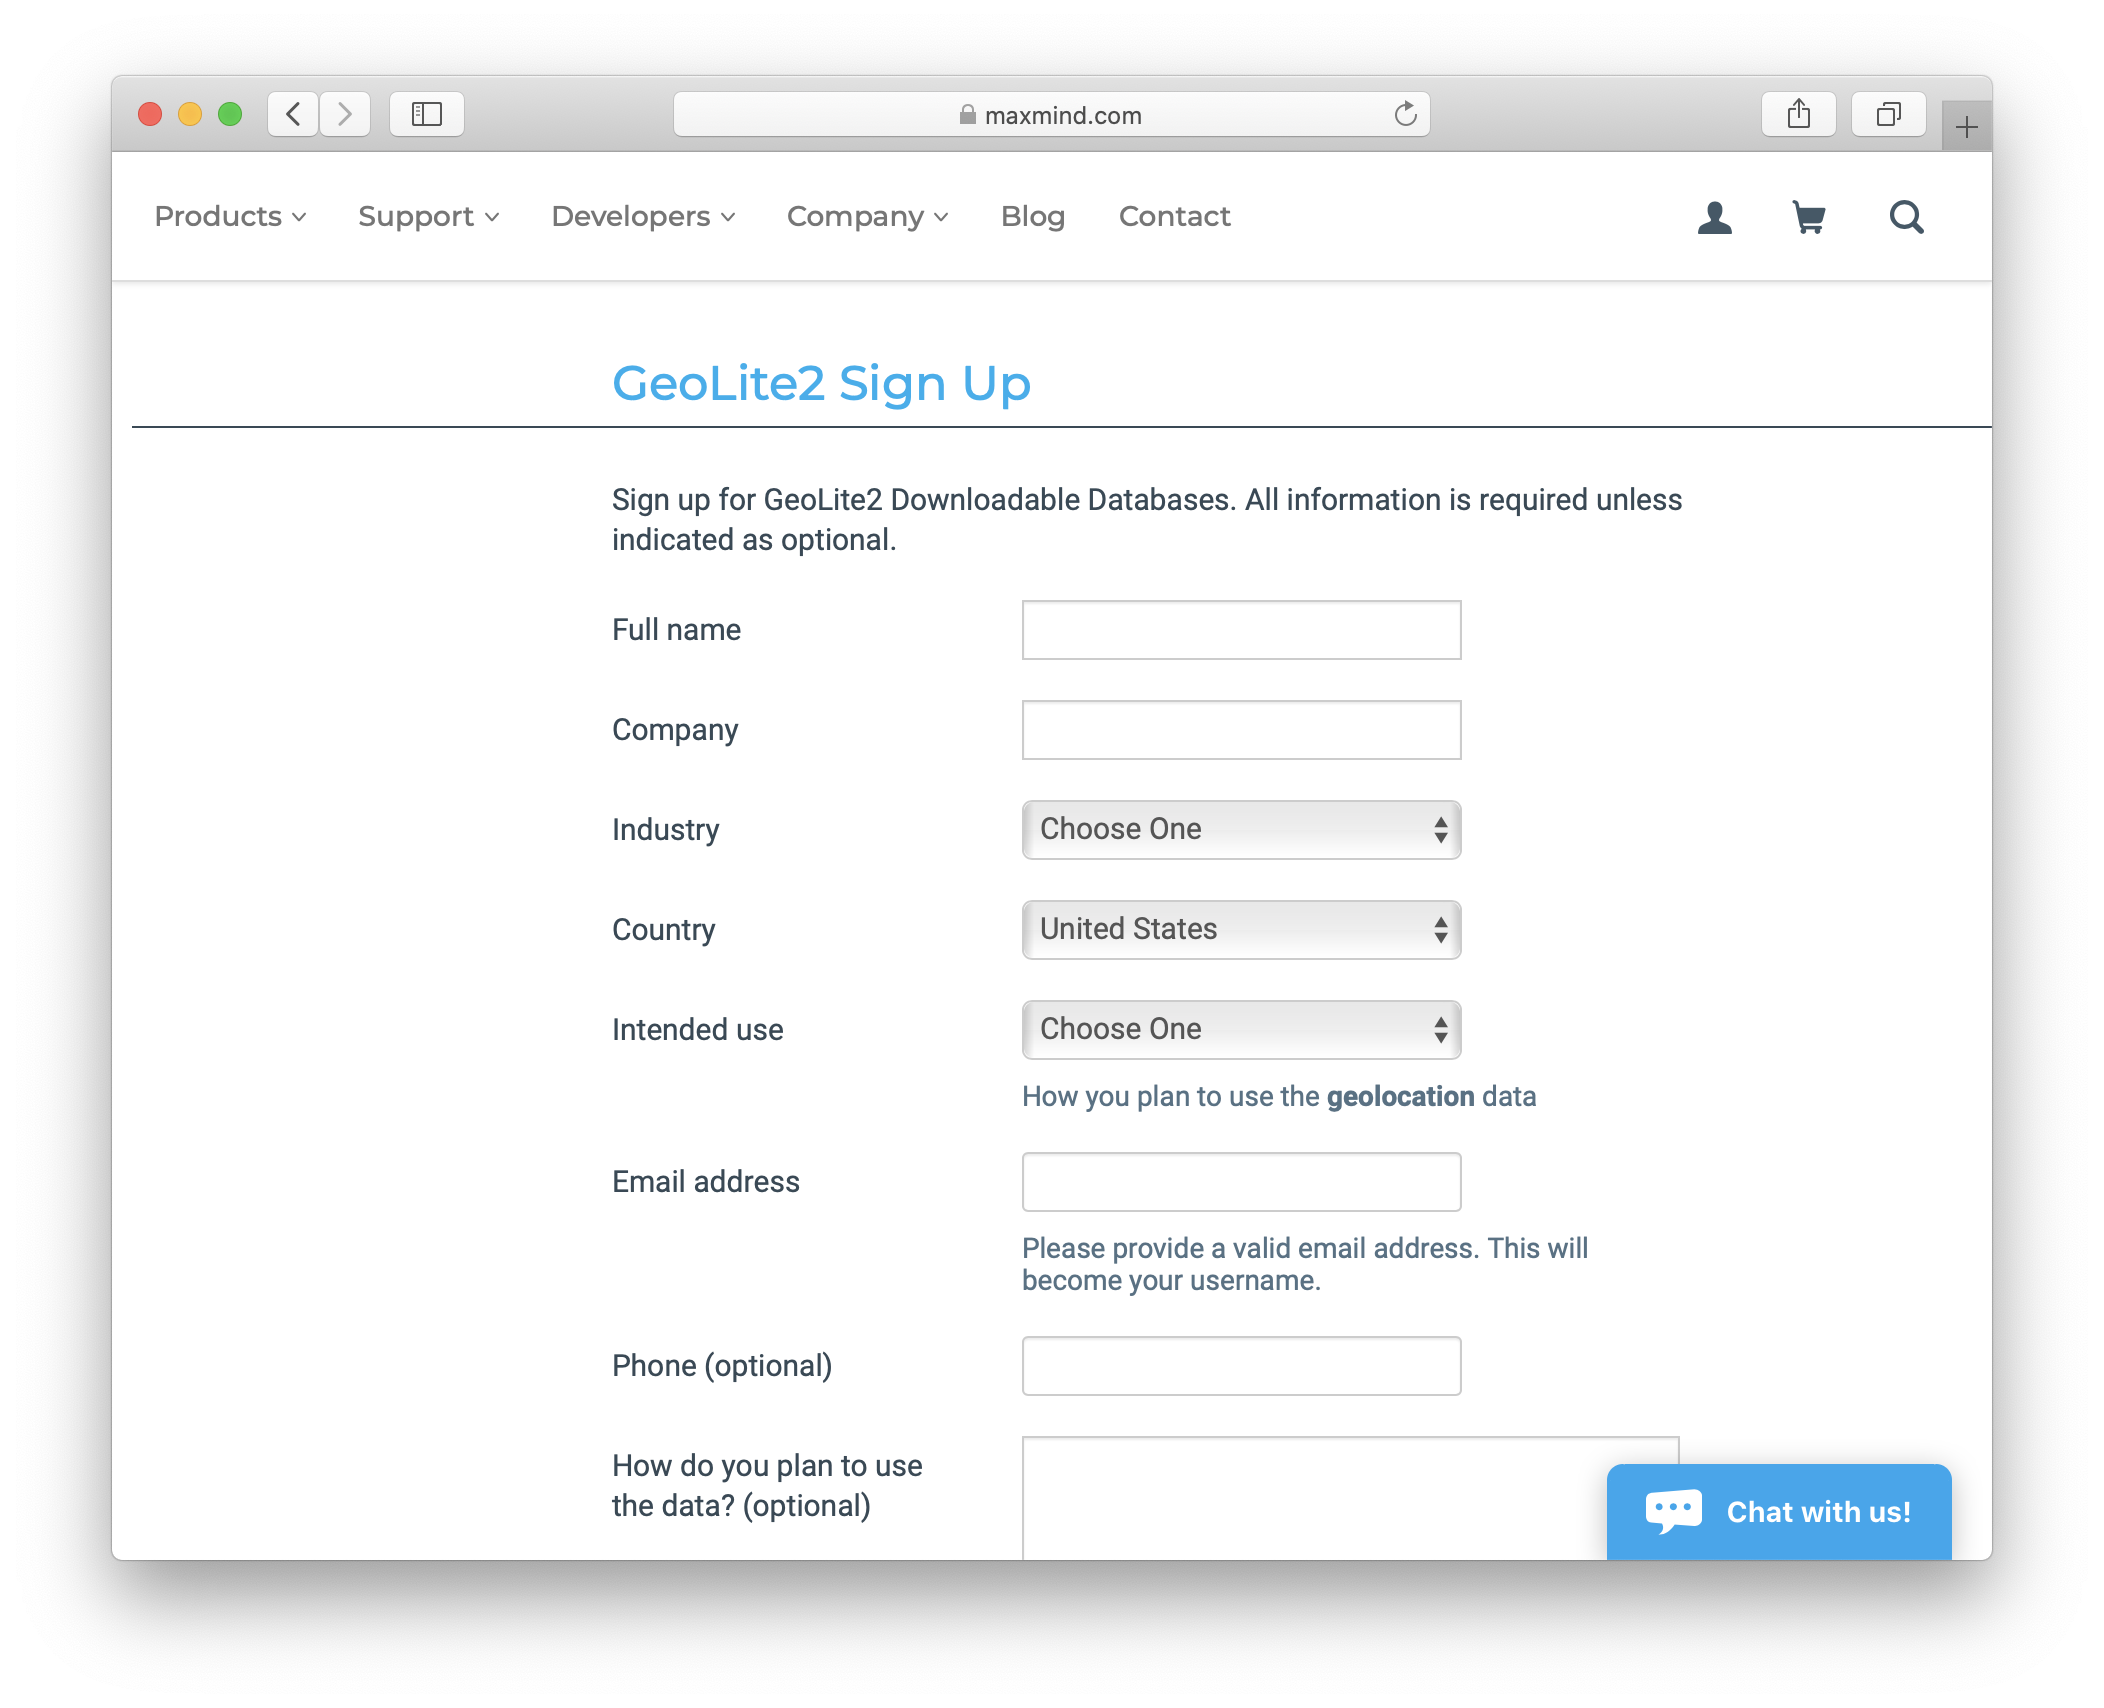Focus the Full name input field
This screenshot has width=2104, height=1708.
(1241, 630)
